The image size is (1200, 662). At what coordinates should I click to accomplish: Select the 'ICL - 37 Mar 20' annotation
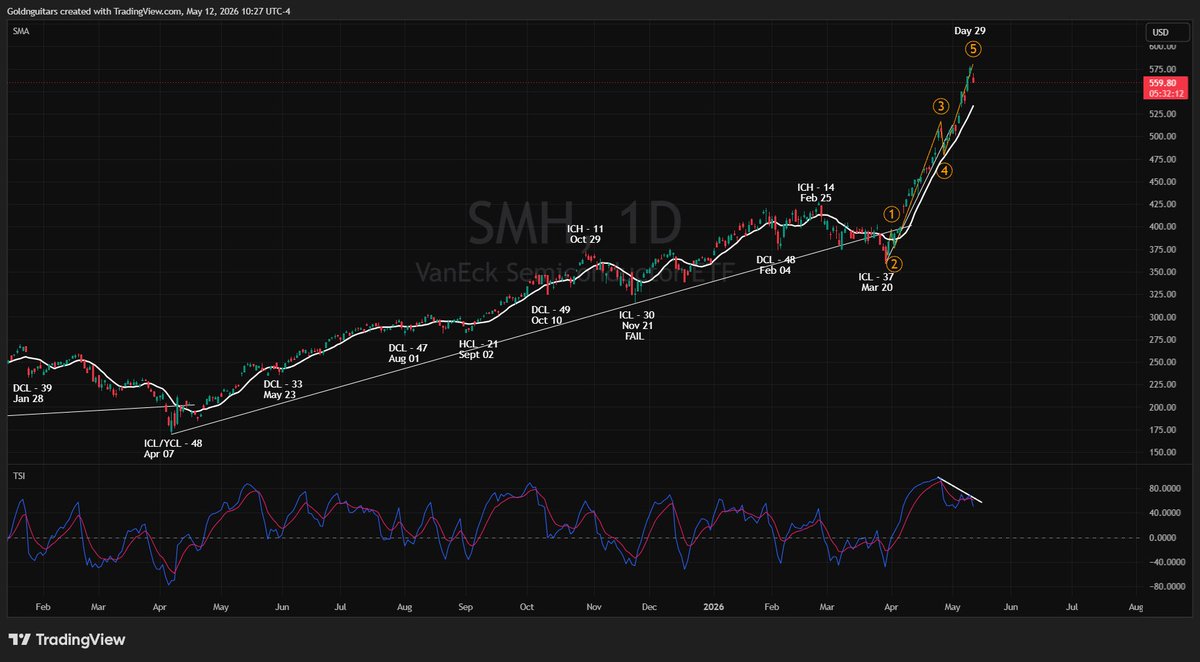coord(876,281)
